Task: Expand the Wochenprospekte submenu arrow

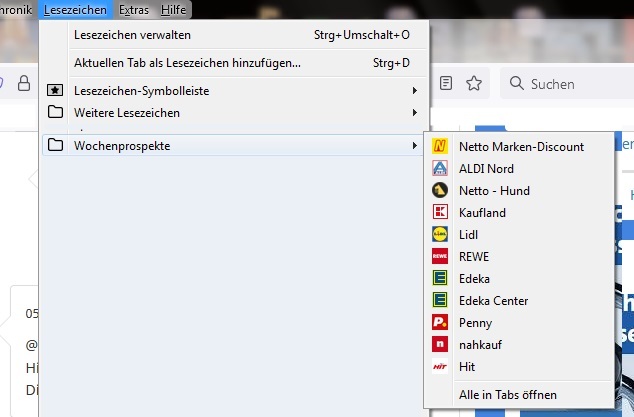Action: 414,145
